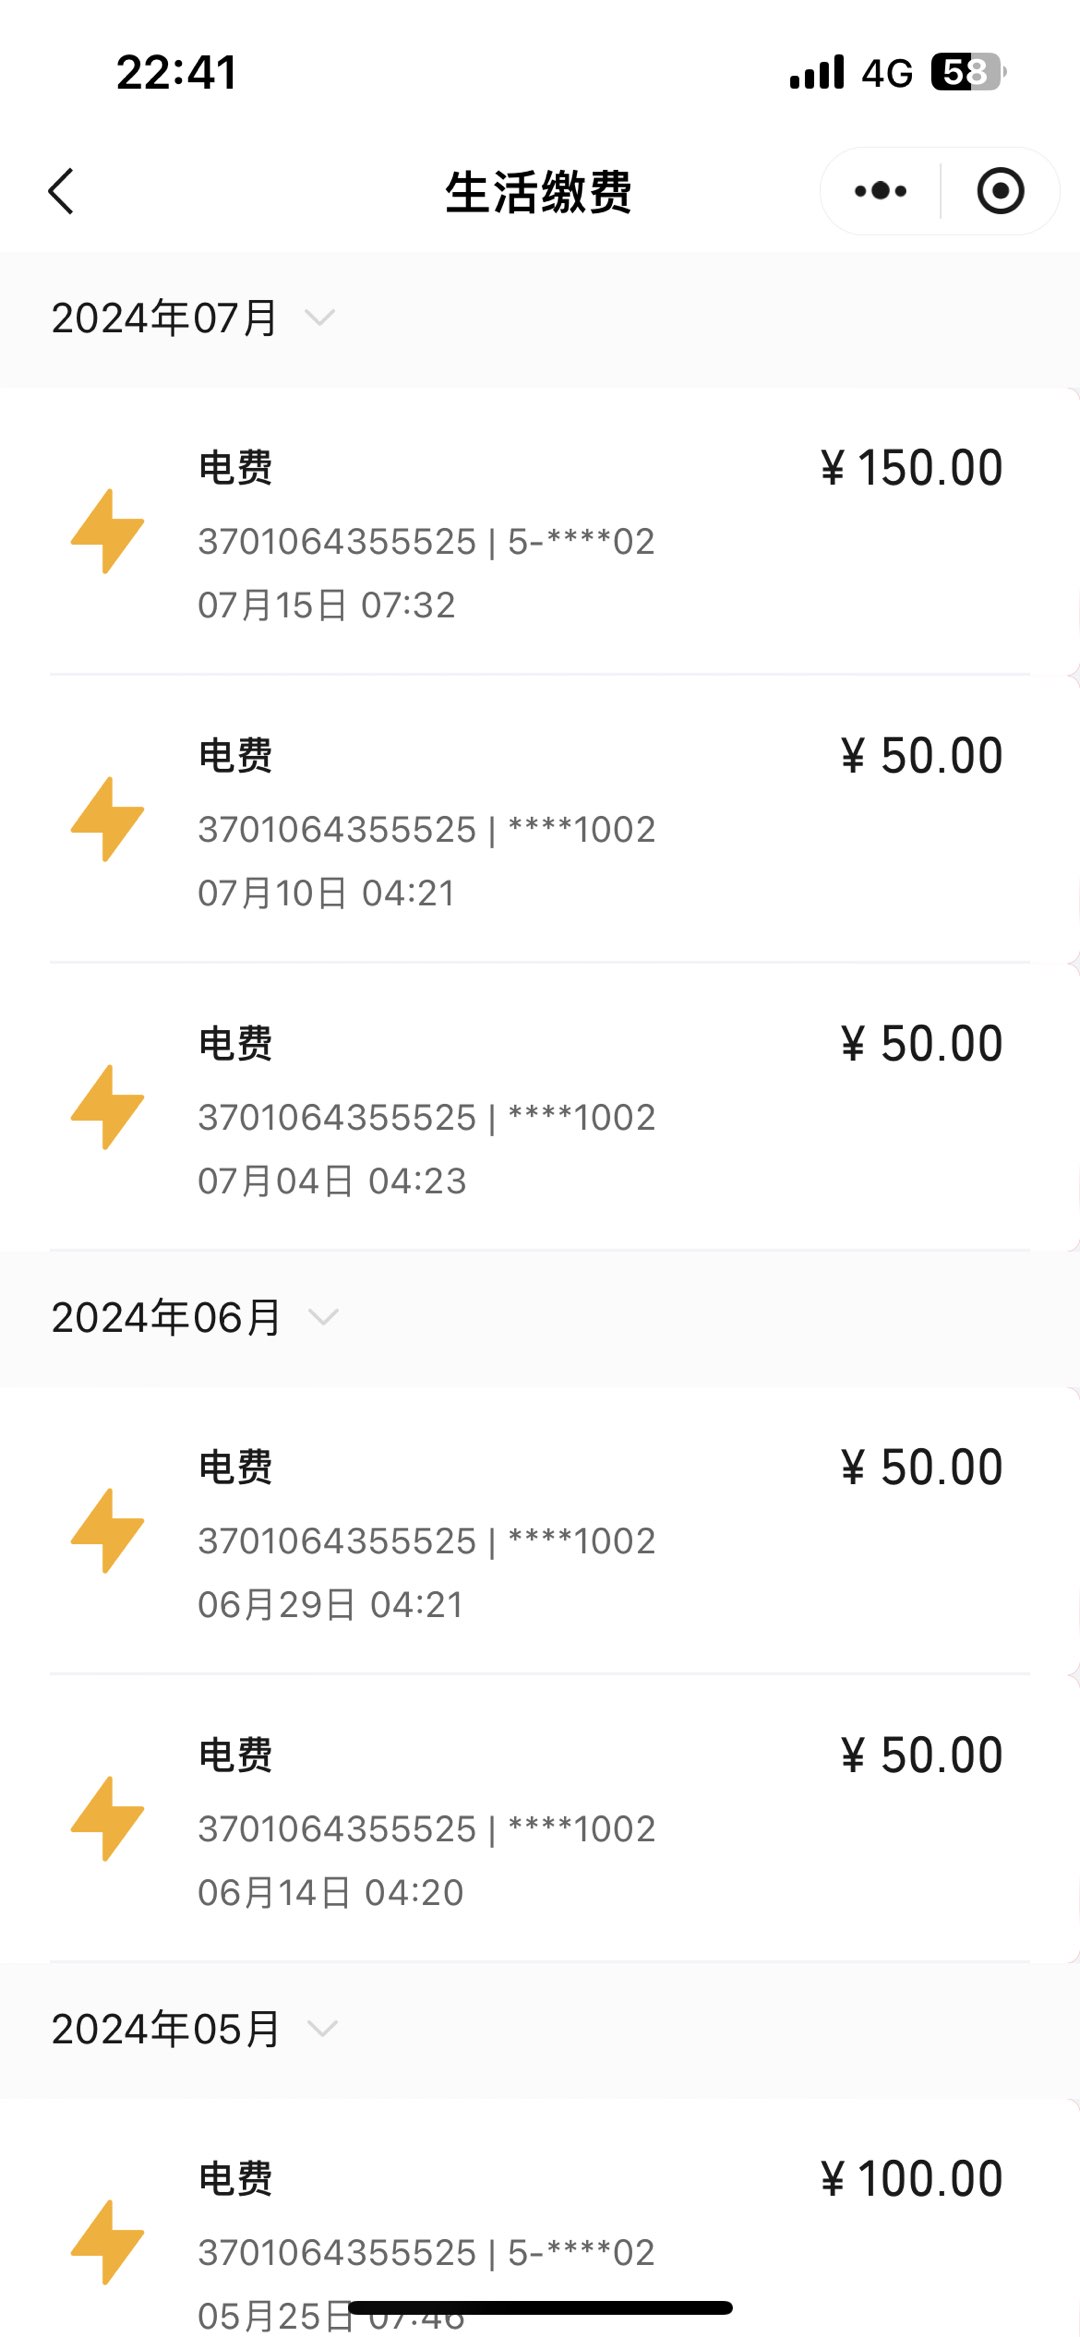This screenshot has width=1080, height=2337.
Task: Open the 06月14日 04:20 payment record
Action: click(x=540, y=1819)
